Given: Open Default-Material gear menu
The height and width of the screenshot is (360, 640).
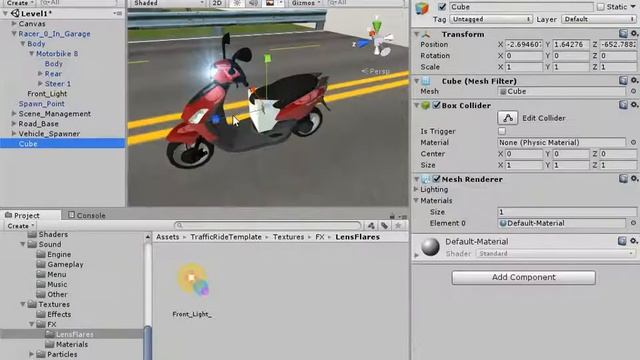Looking at the screenshot, I should [x=634, y=241].
